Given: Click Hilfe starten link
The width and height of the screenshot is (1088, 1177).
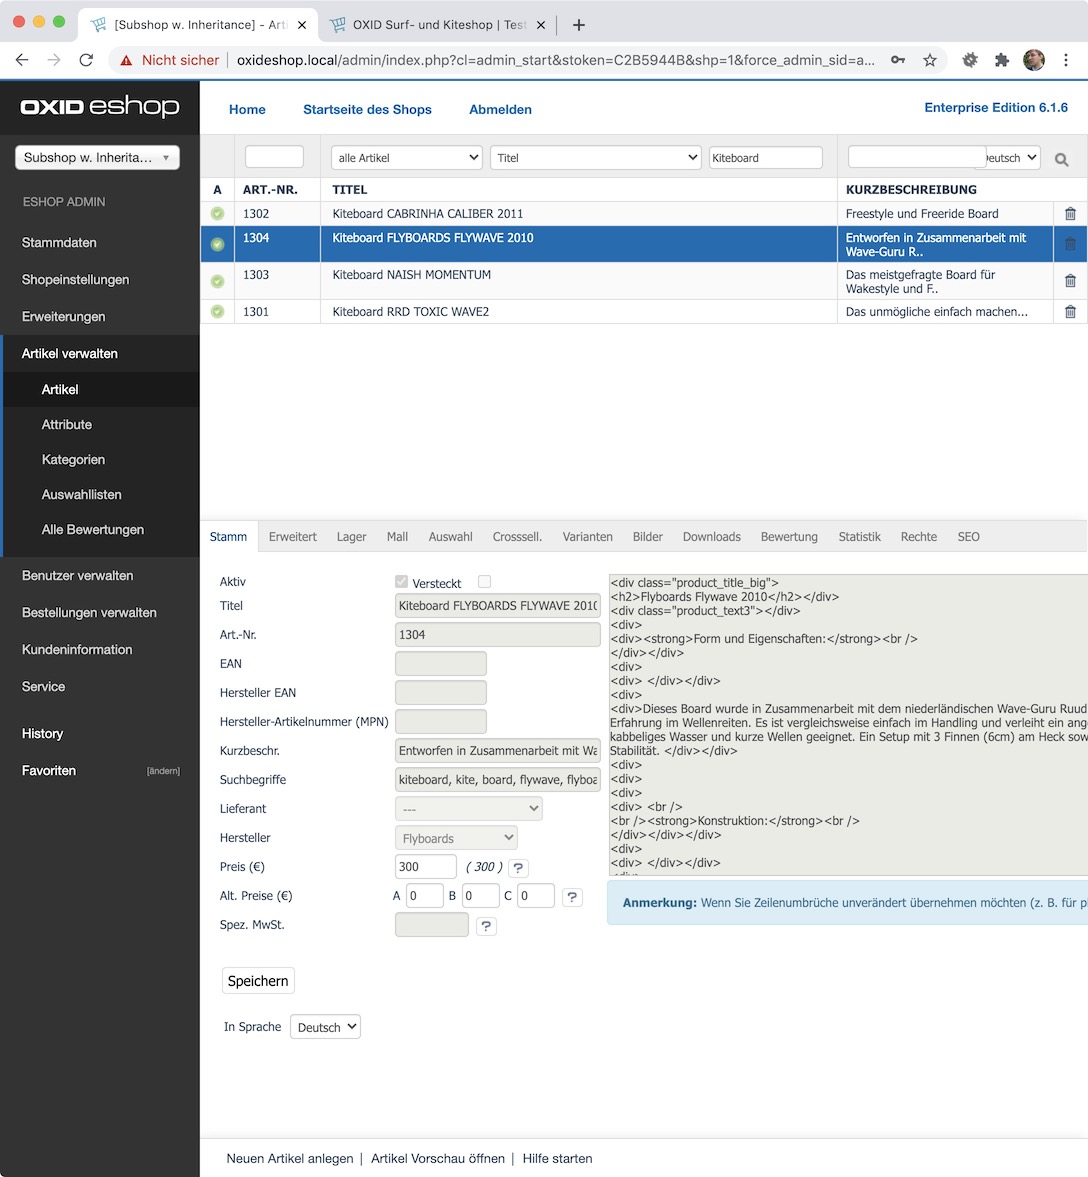Looking at the screenshot, I should point(557,1158).
